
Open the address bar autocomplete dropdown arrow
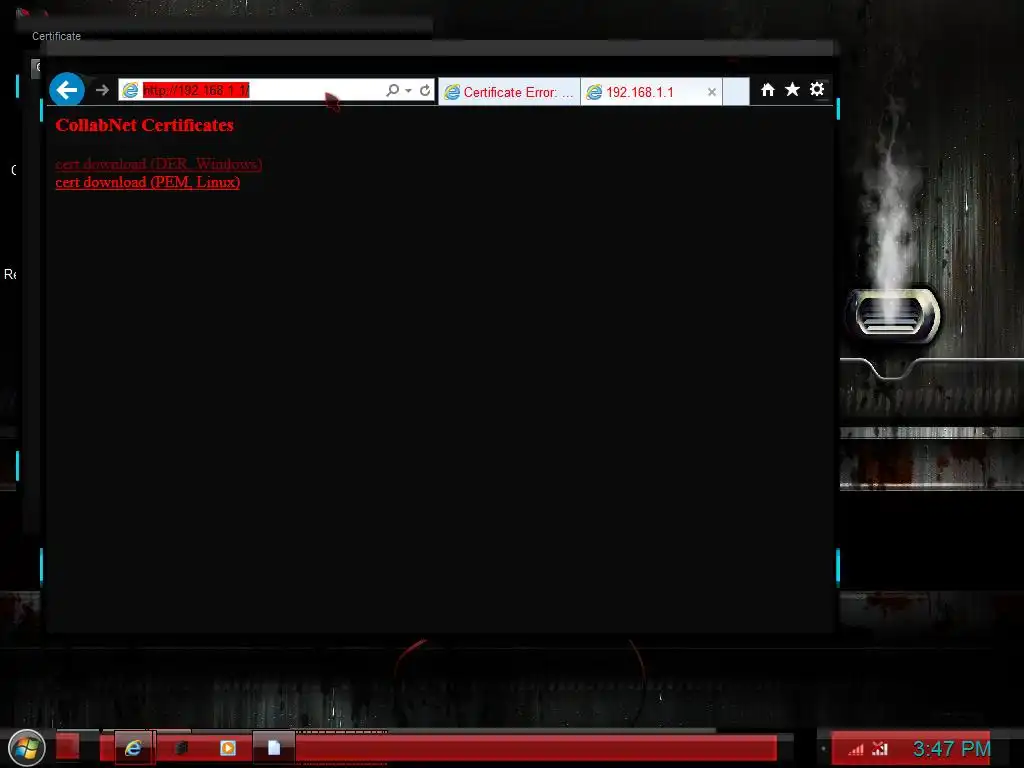point(408,90)
